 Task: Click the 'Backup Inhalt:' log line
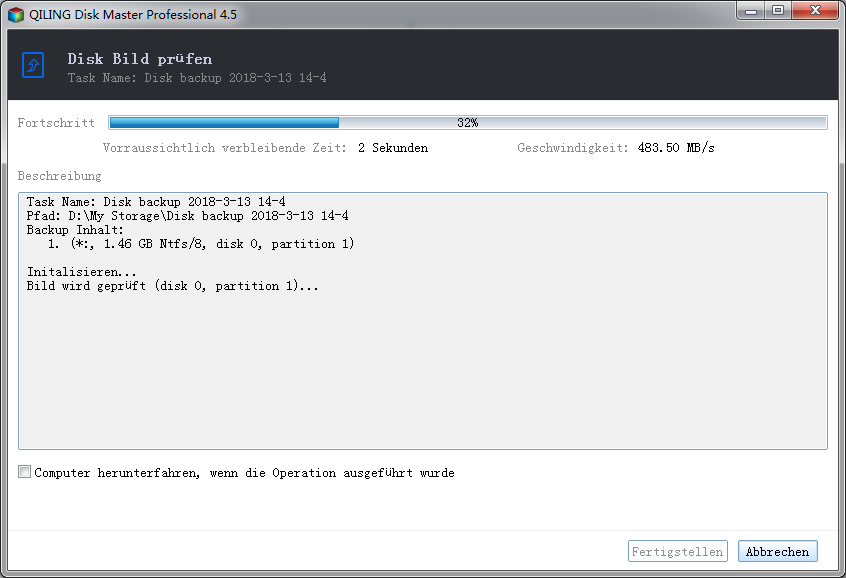pos(75,230)
